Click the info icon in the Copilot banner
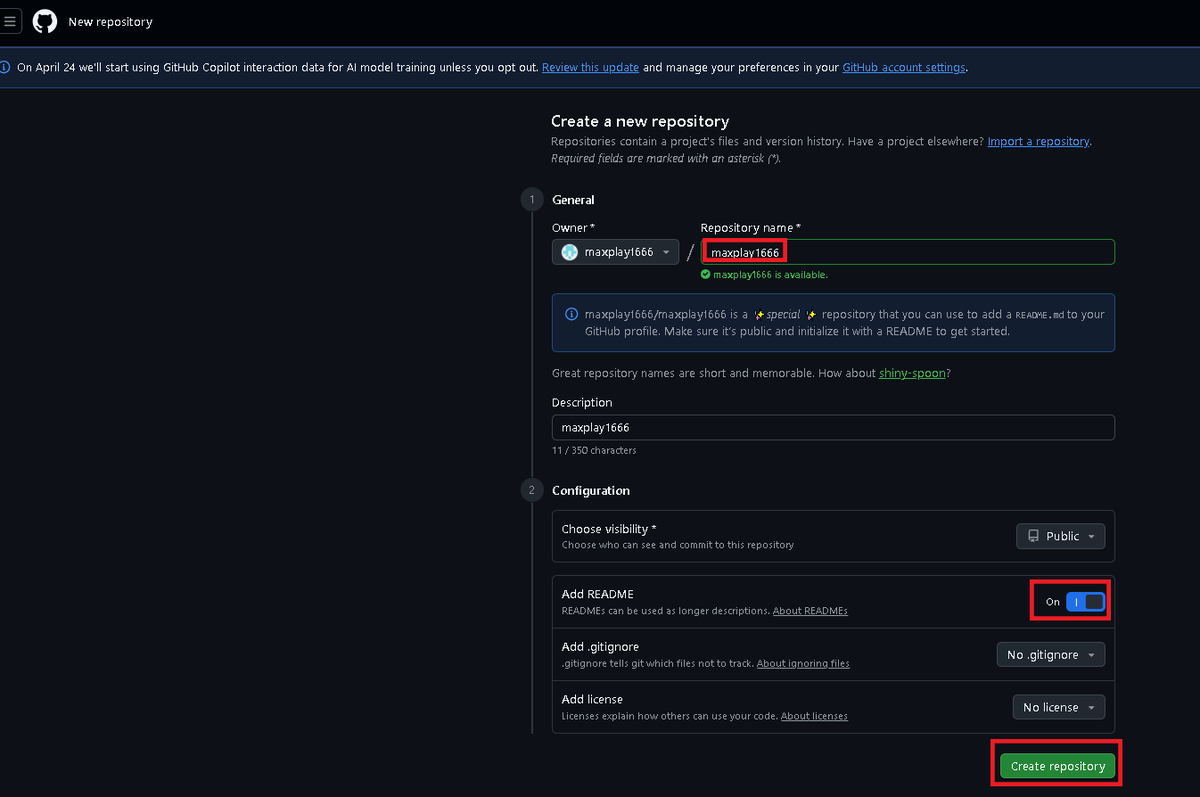 point(6,68)
